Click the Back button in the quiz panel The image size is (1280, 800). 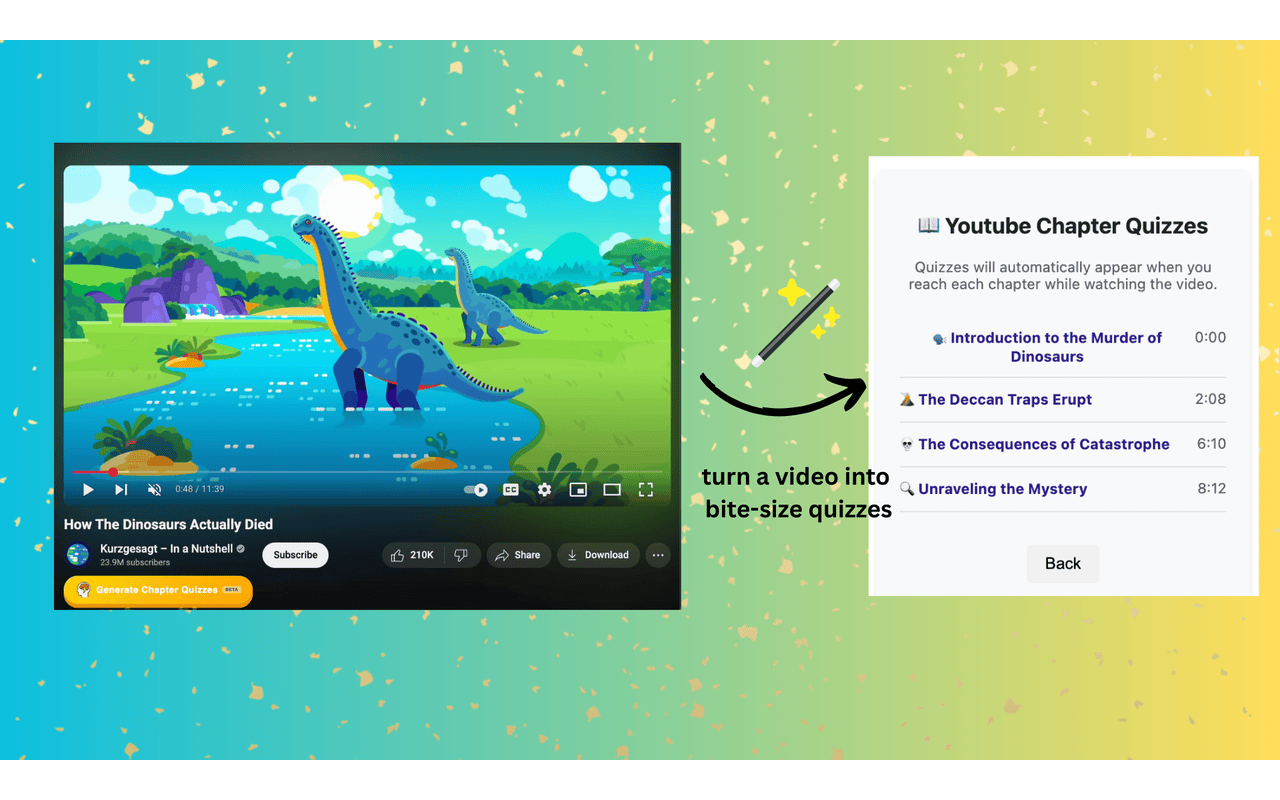point(1063,563)
